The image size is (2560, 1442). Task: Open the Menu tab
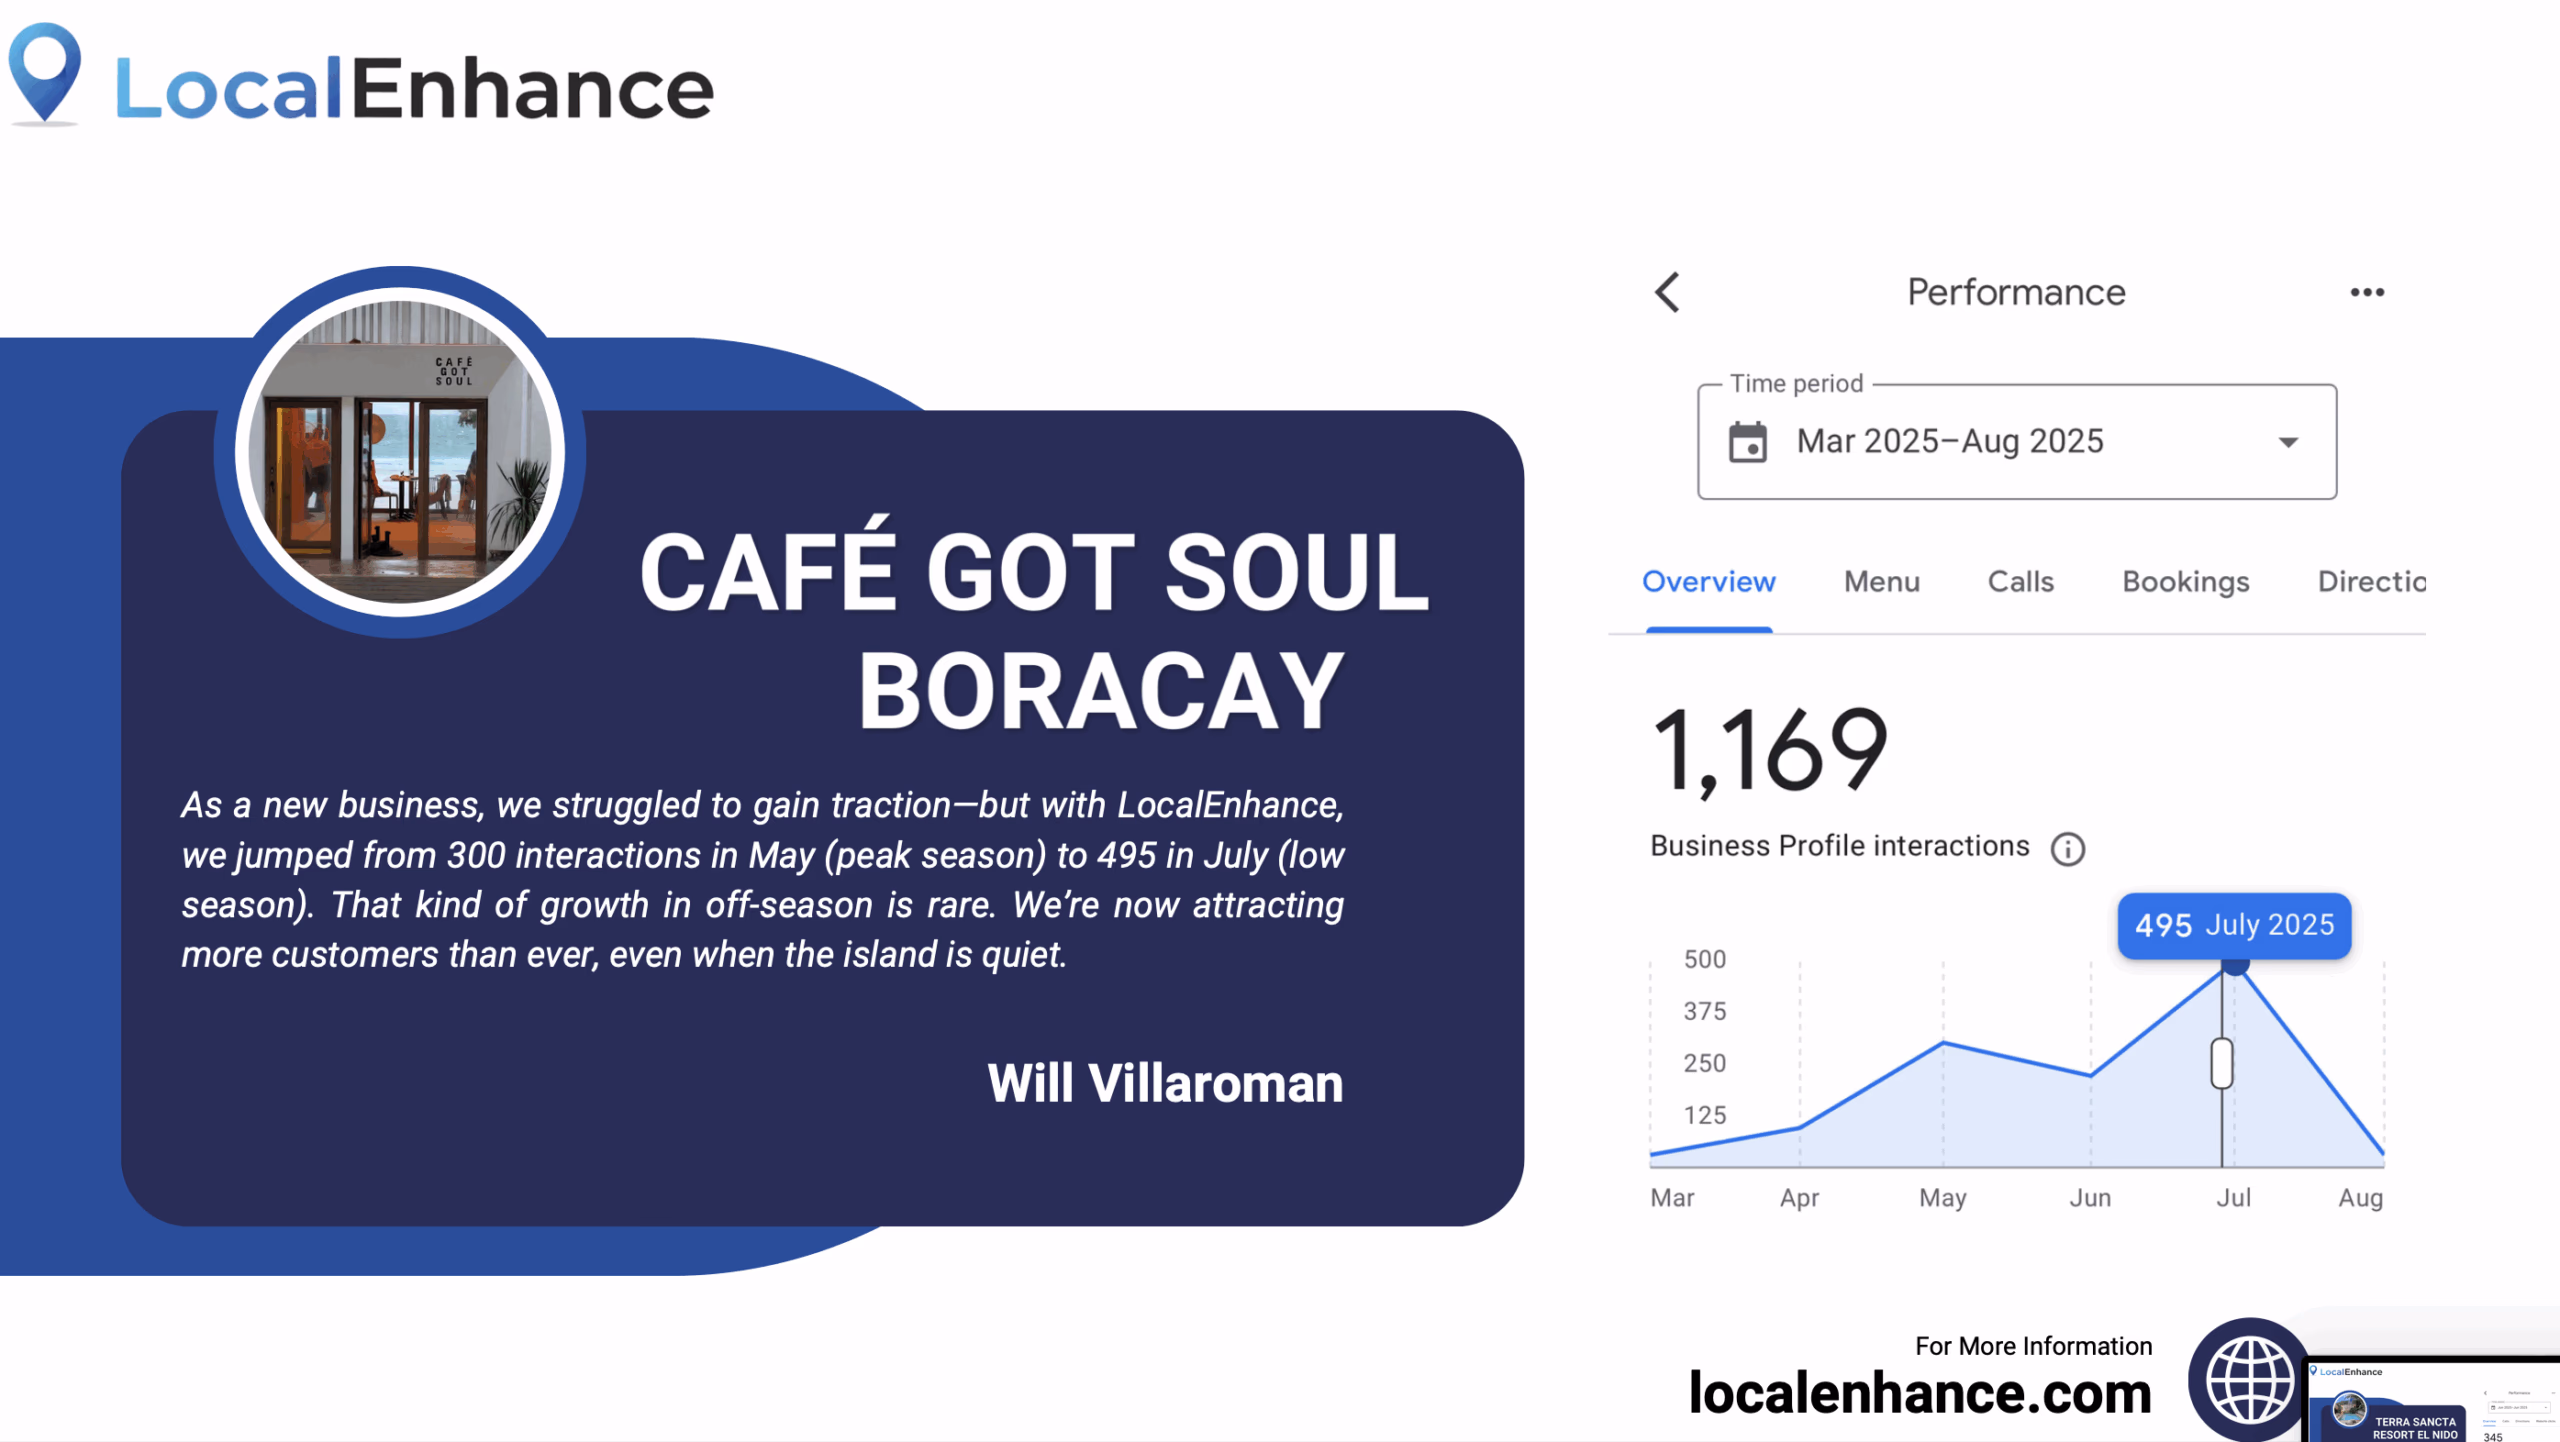pyautogui.click(x=1881, y=582)
